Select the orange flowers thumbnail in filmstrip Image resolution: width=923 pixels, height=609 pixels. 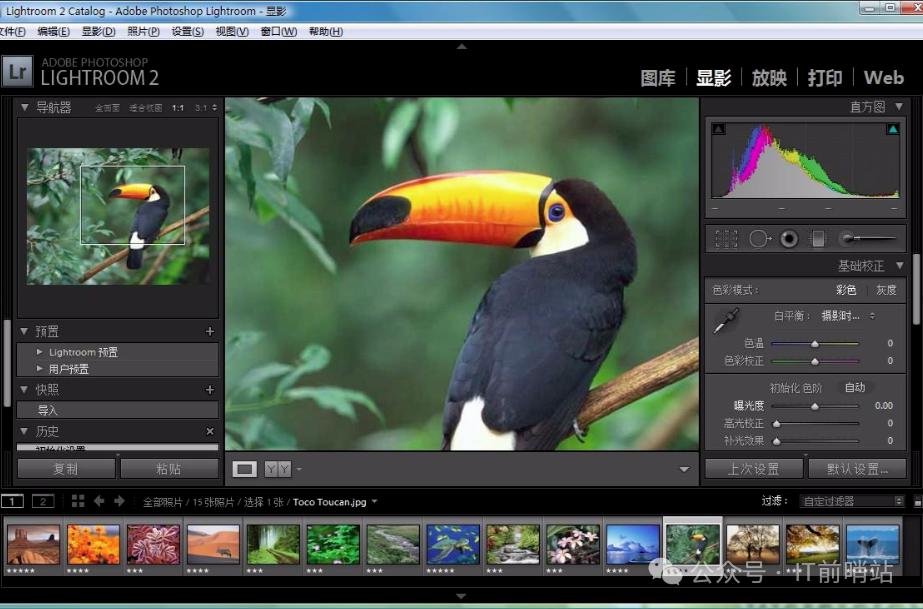pyautogui.click(x=93, y=544)
